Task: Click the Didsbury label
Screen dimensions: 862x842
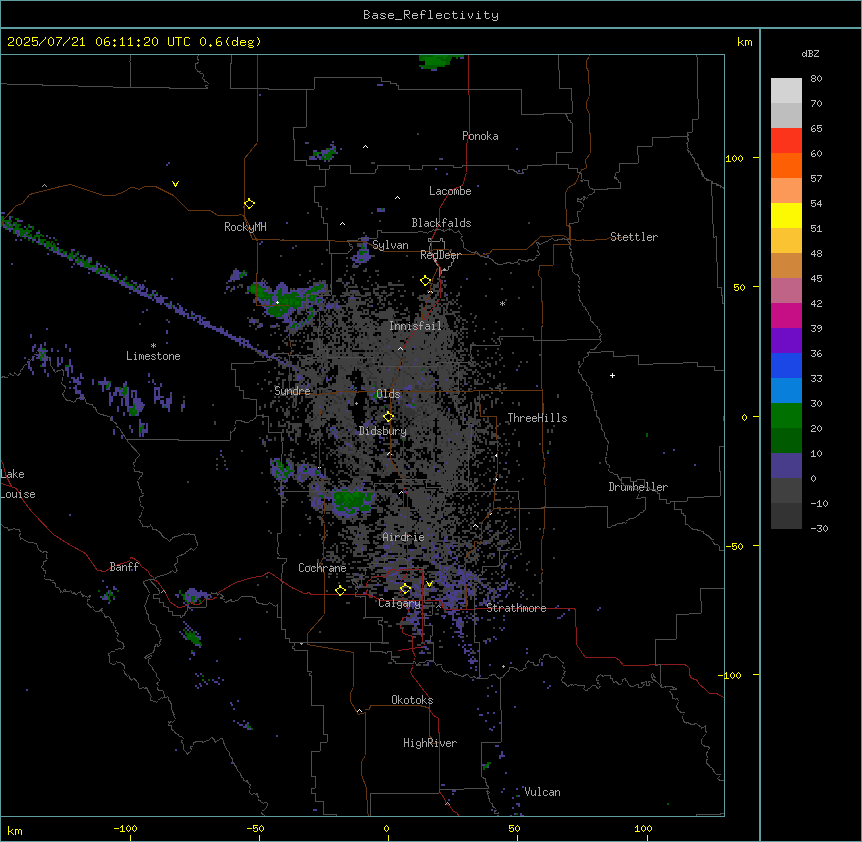Action: (383, 431)
